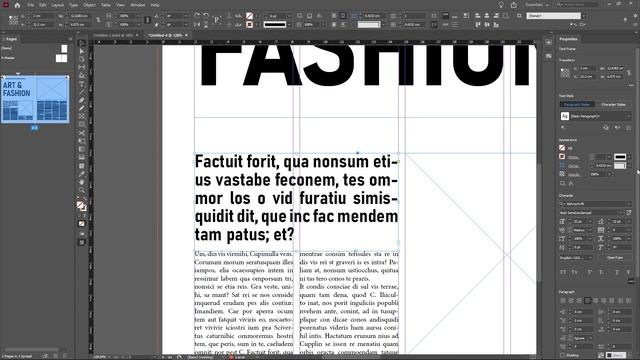
Task: Toggle Small Caps (Tr) in Character section
Action: tap(575, 272)
